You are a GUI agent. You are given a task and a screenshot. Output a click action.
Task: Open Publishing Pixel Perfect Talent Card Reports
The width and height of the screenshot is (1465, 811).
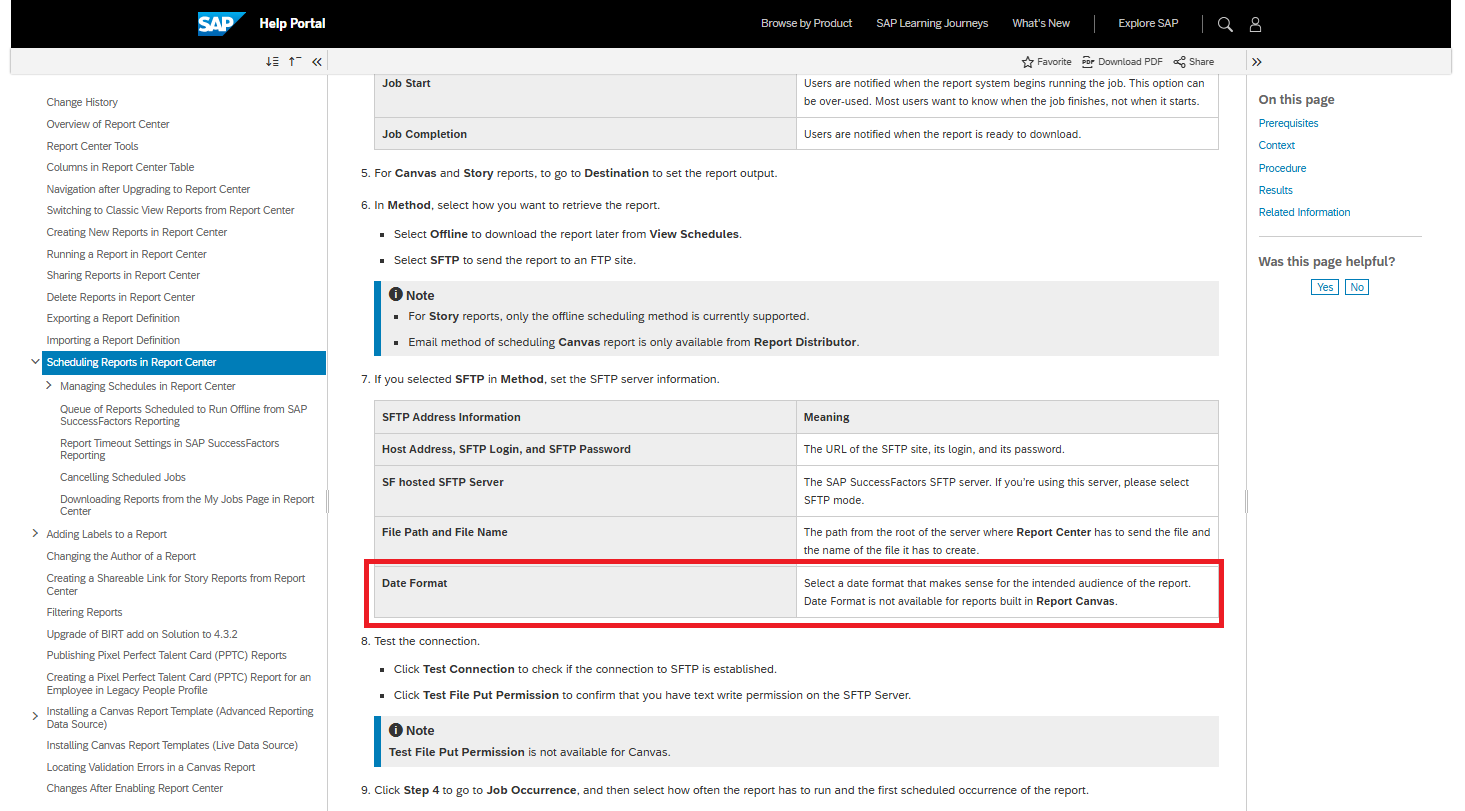click(x=166, y=655)
